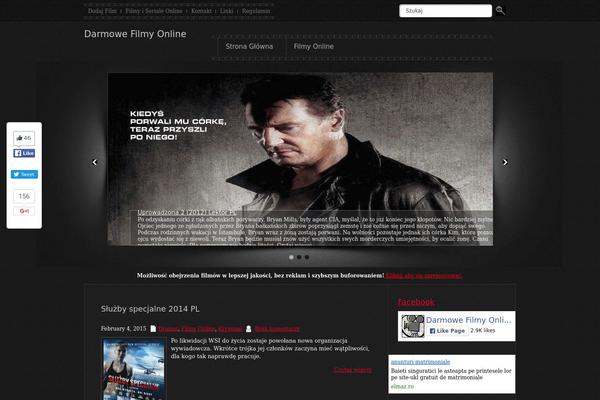600x400 pixels.
Task: Open the Facebook page camera avatar
Action: 413,326
